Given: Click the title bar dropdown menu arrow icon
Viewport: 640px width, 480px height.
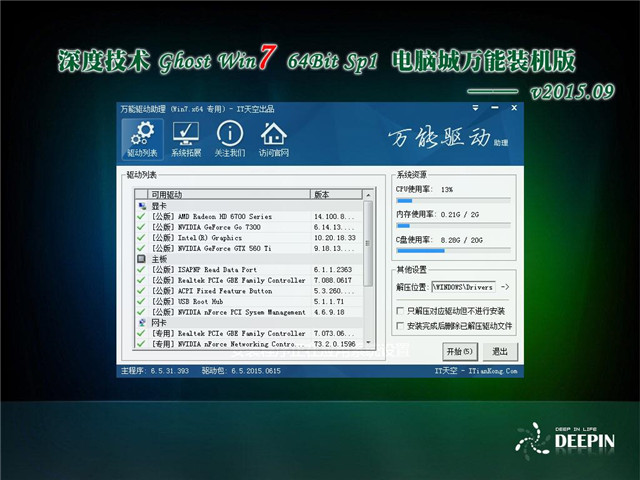Looking at the screenshot, I should (476, 108).
